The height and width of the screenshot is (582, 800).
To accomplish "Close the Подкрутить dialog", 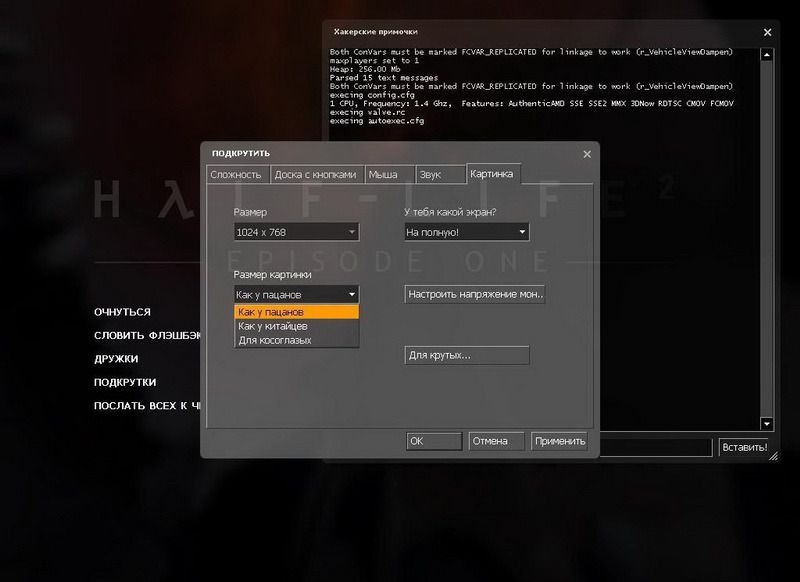I will tap(587, 154).
